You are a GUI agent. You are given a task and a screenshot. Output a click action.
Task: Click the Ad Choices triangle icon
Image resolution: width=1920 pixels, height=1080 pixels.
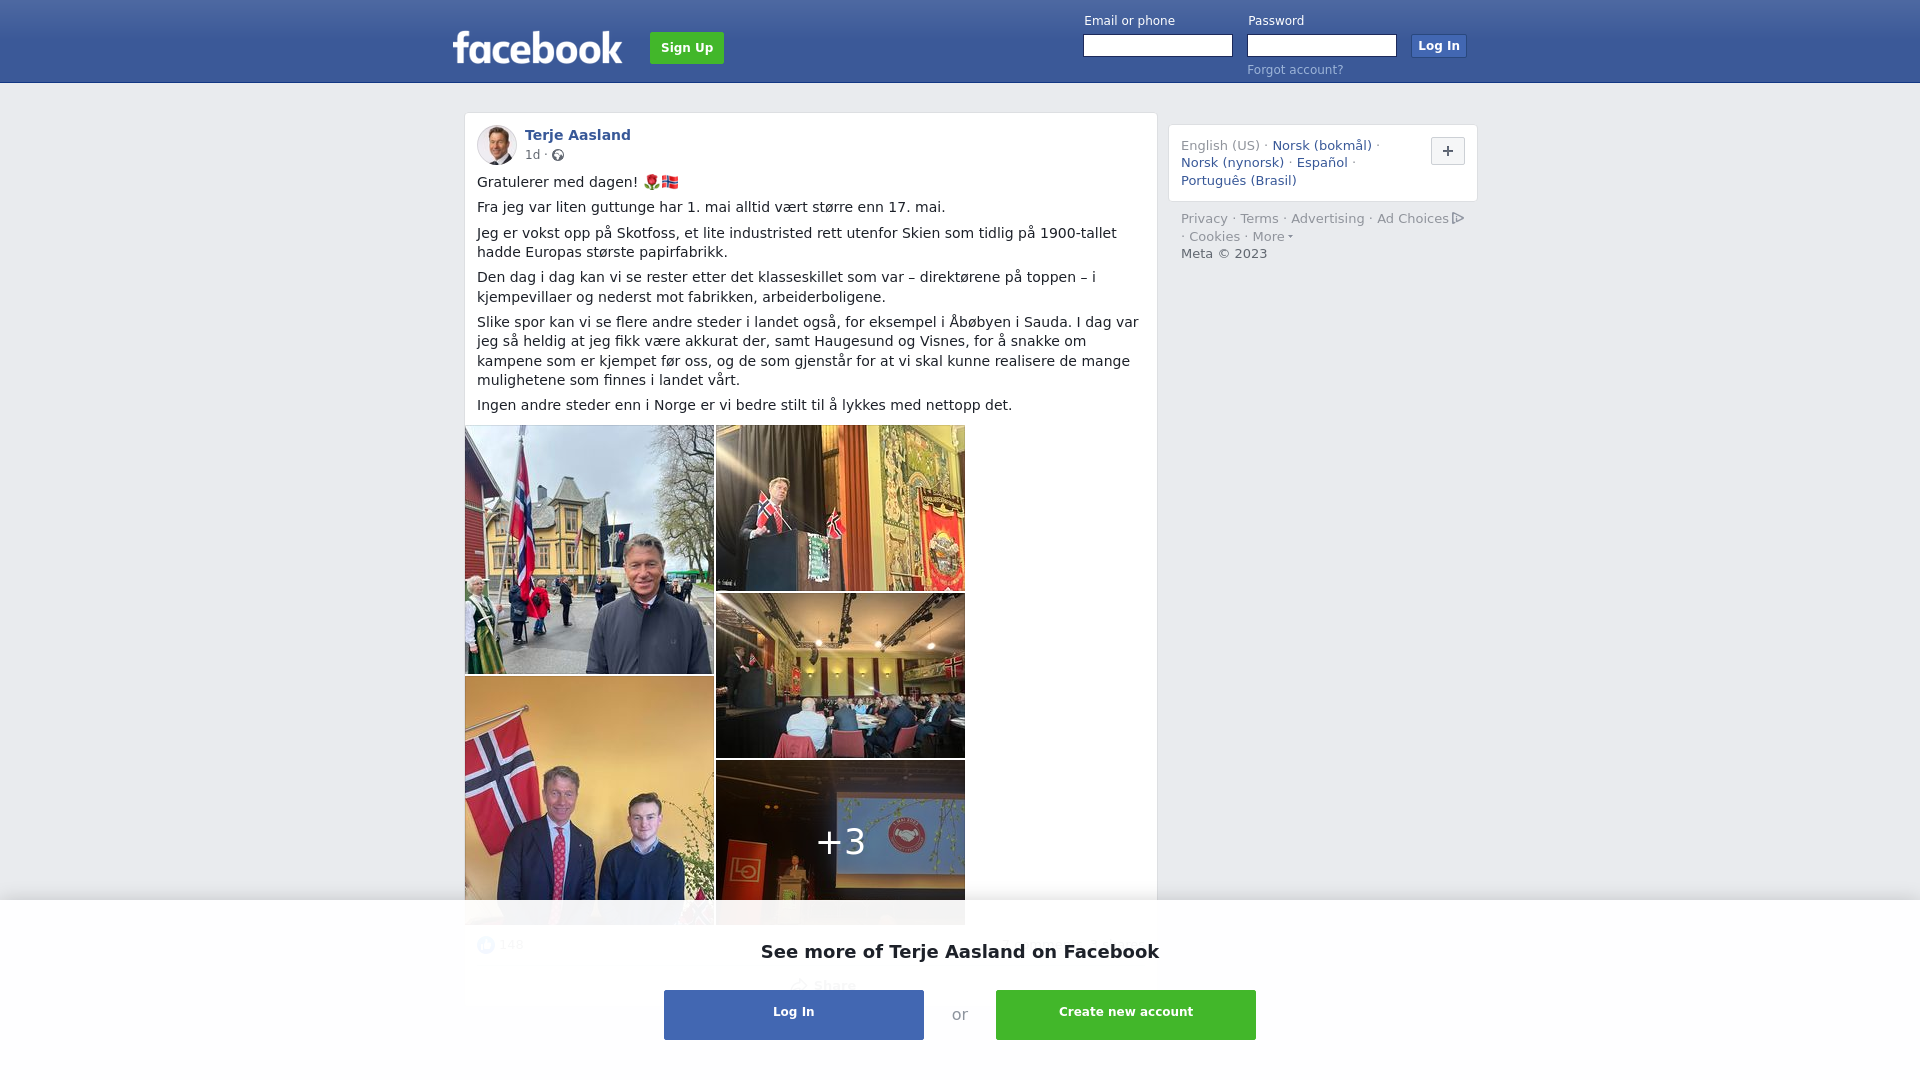pyautogui.click(x=1458, y=218)
